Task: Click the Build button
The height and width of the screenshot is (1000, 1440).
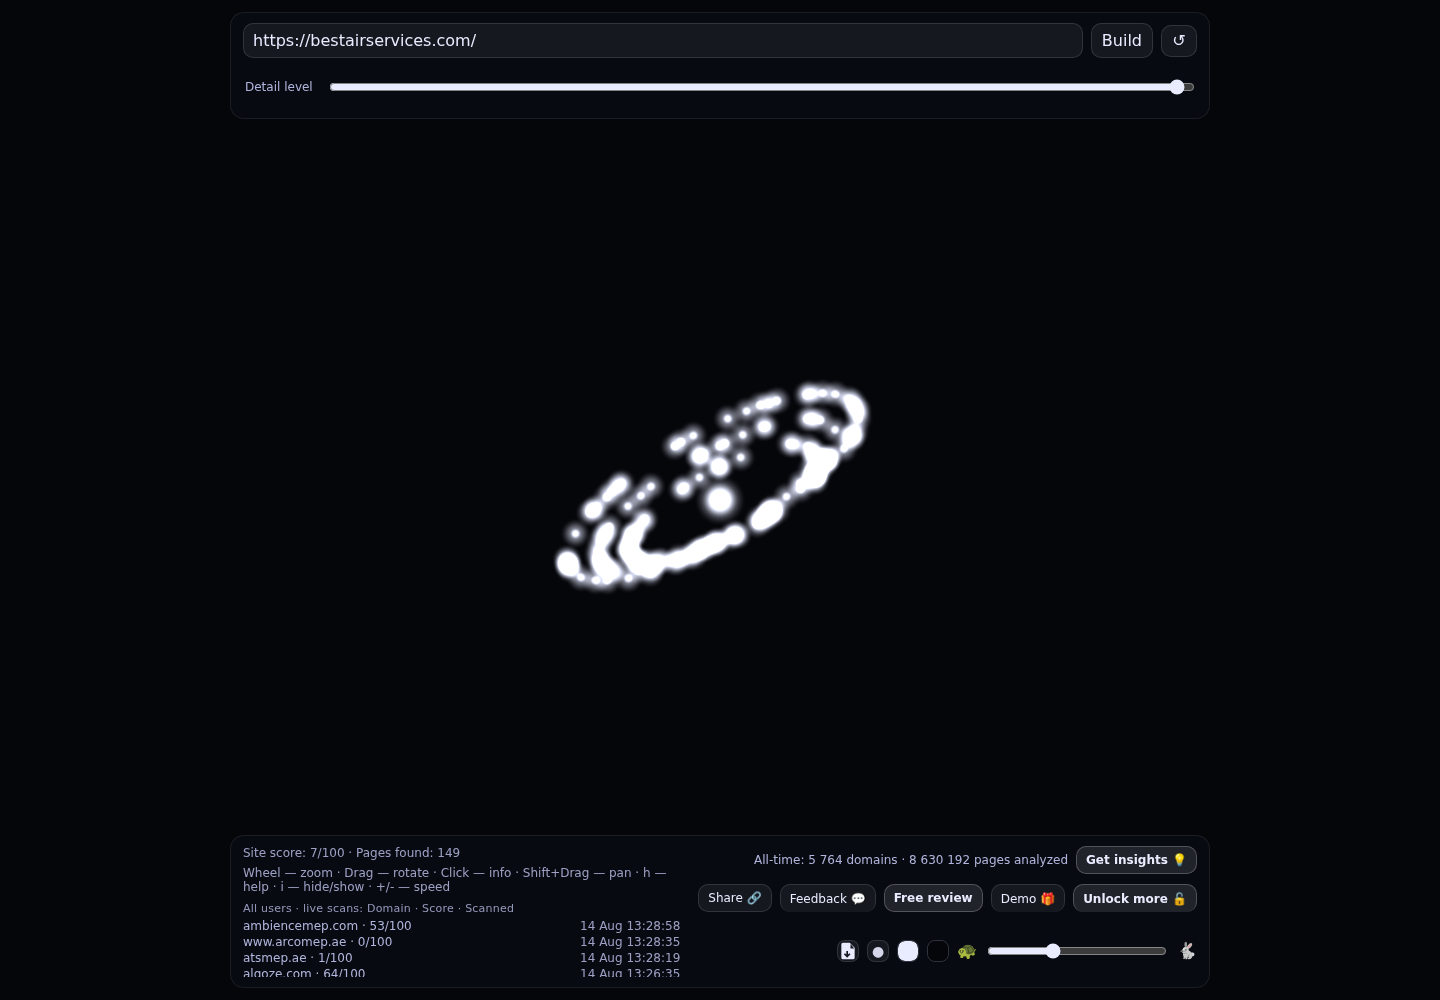Action: pos(1122,41)
